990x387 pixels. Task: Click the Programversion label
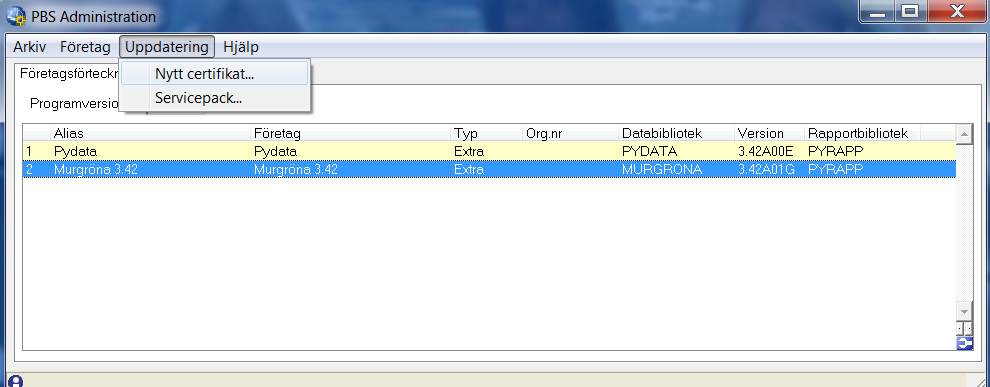click(x=74, y=104)
